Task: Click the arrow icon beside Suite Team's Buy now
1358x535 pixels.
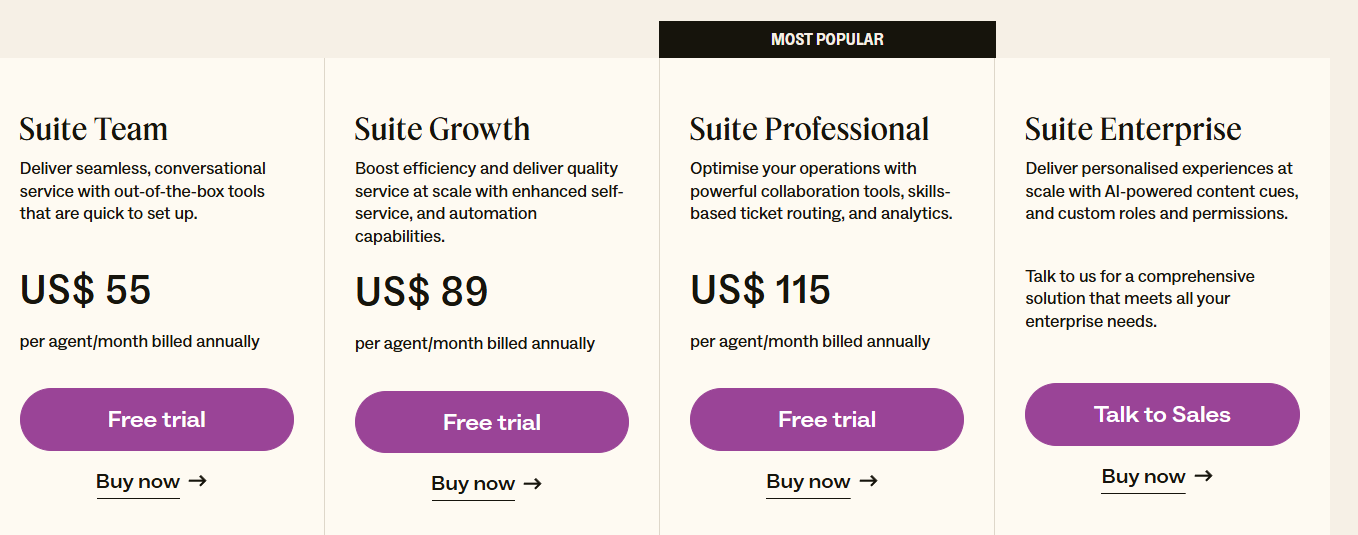Action: pyautogui.click(x=198, y=481)
